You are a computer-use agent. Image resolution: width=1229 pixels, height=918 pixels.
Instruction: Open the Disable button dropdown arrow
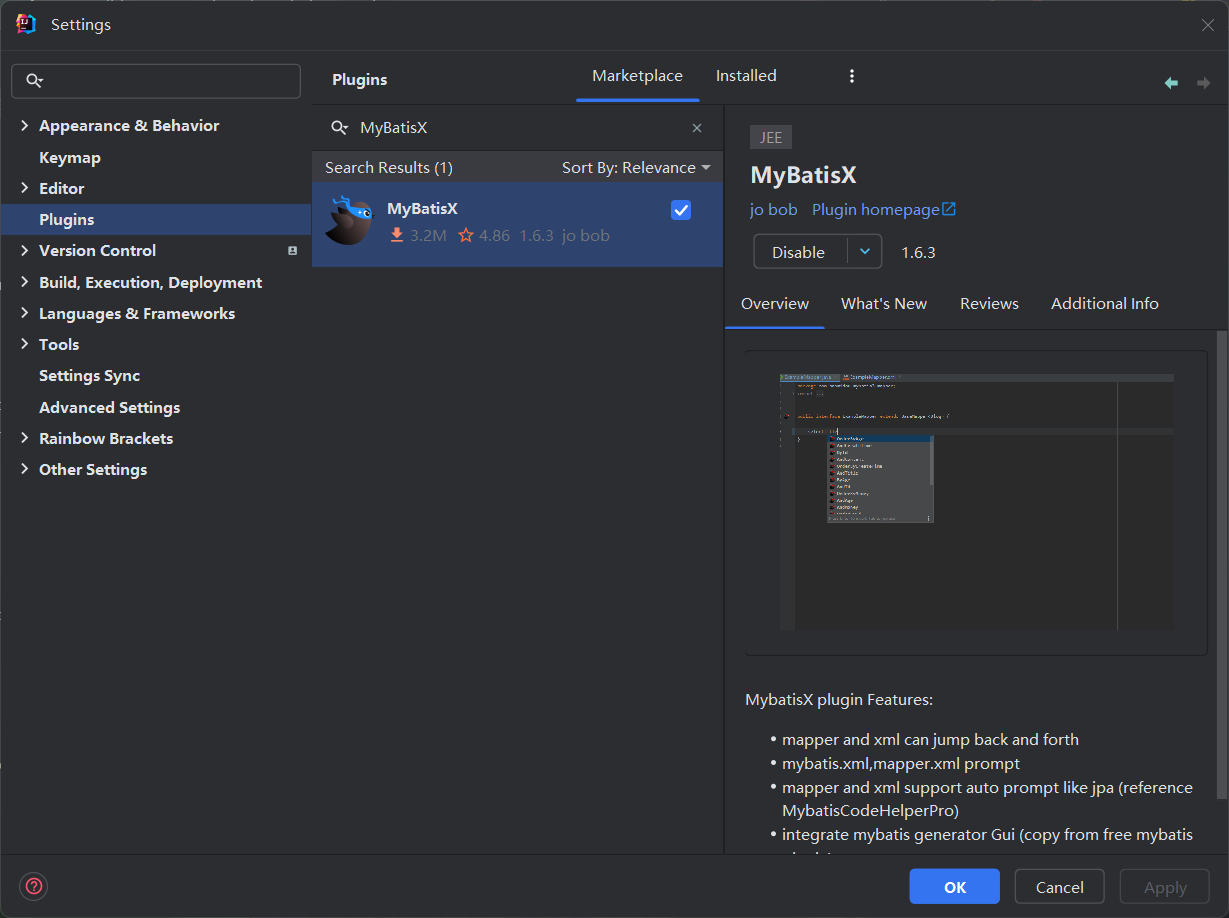865,252
